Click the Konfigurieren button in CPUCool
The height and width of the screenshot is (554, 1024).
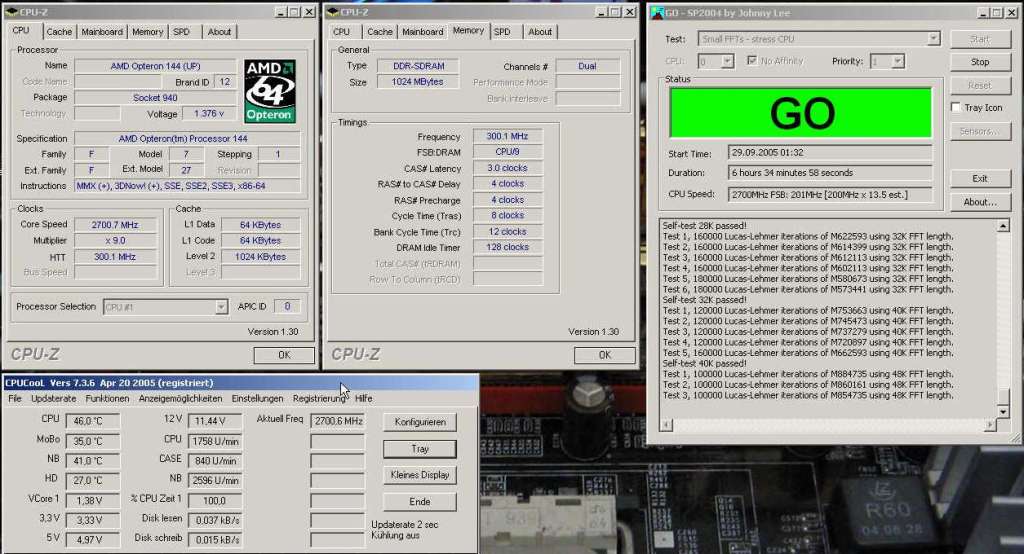tap(420, 422)
